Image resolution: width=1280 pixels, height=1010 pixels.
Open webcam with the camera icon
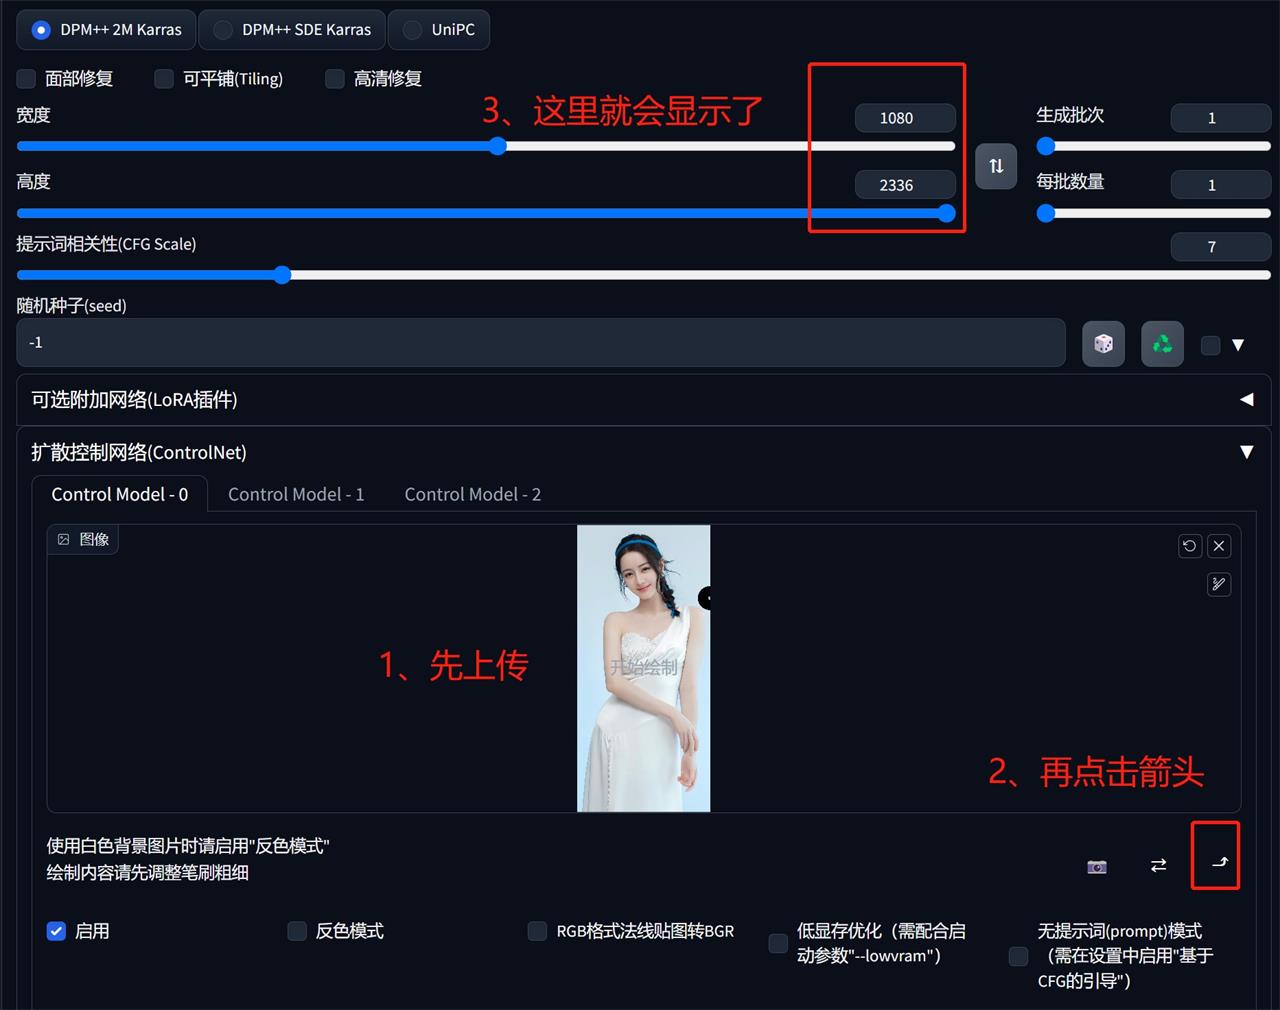tap(1097, 866)
